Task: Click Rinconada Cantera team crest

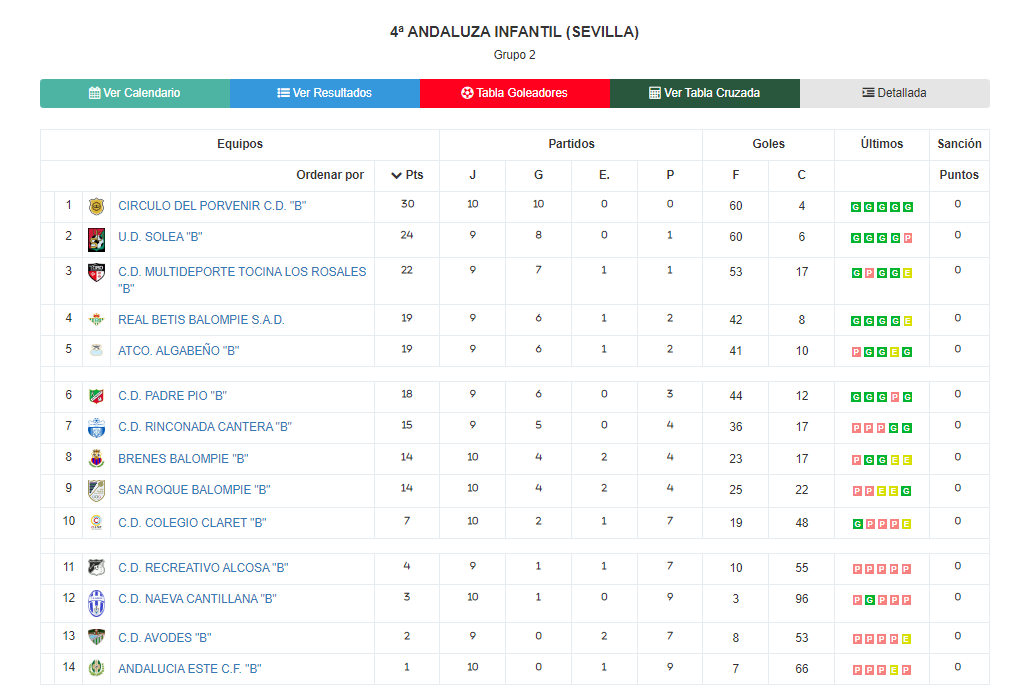Action: tap(97, 427)
